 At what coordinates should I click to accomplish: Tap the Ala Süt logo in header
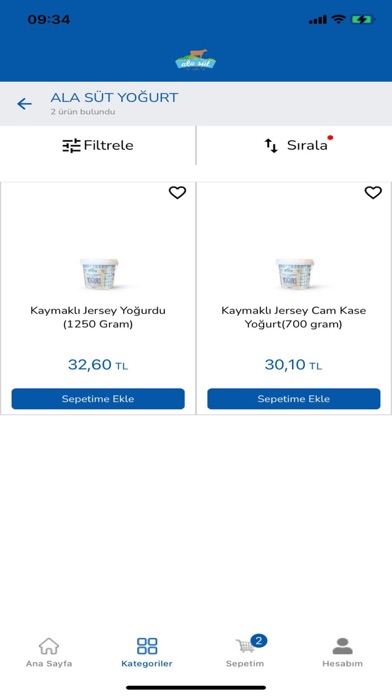(x=195, y=60)
